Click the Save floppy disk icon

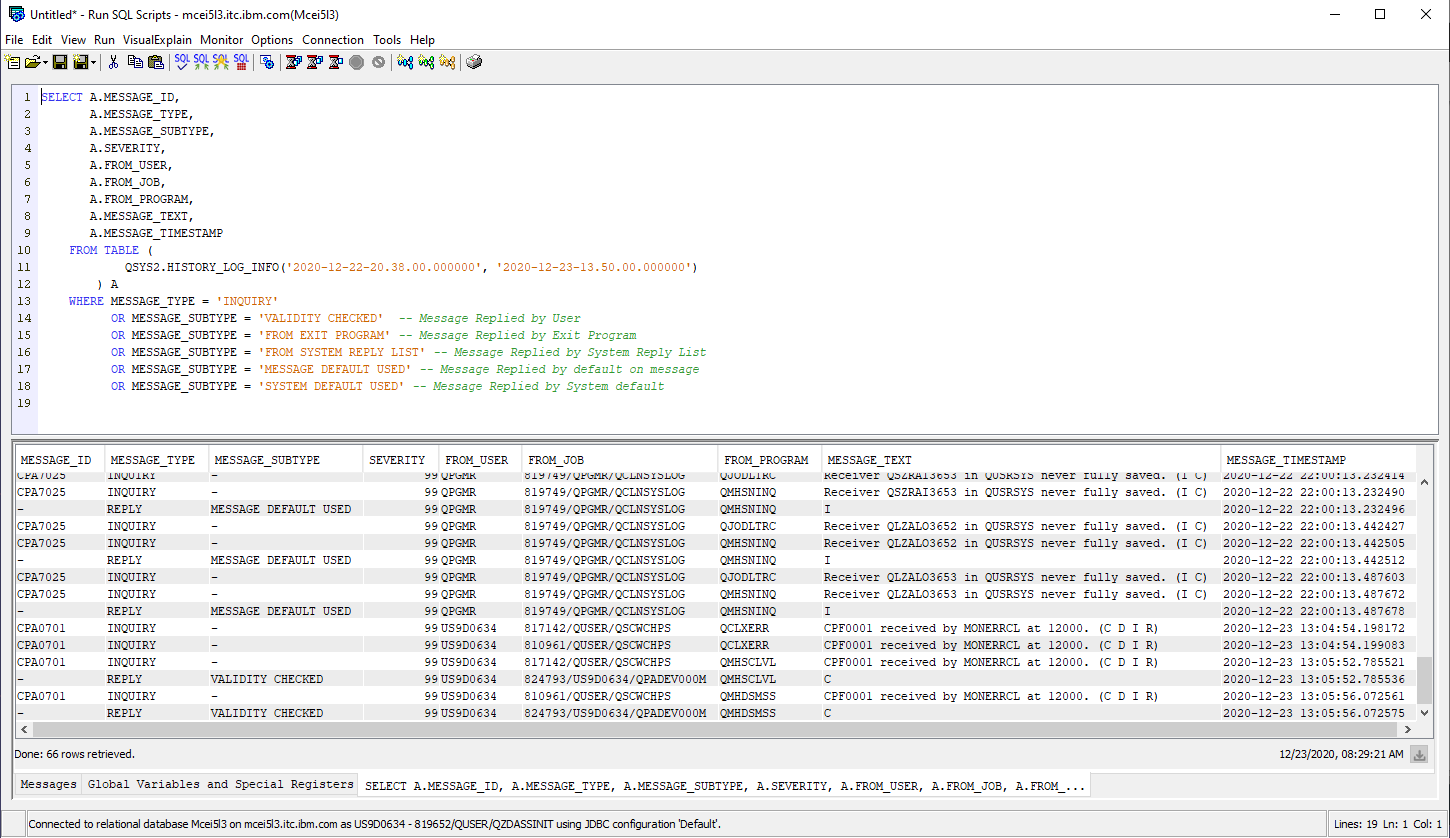coord(60,62)
